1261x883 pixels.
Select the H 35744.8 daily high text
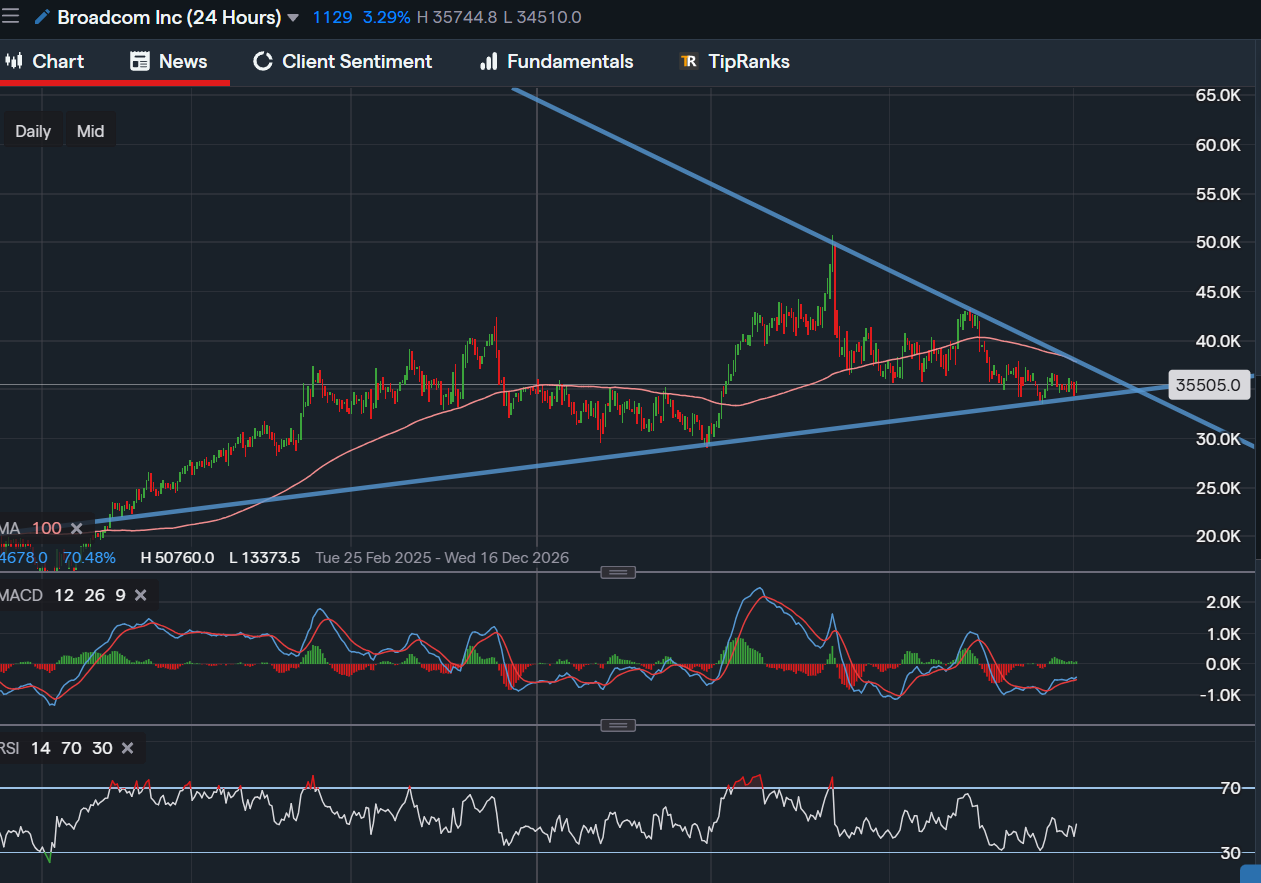(x=457, y=17)
